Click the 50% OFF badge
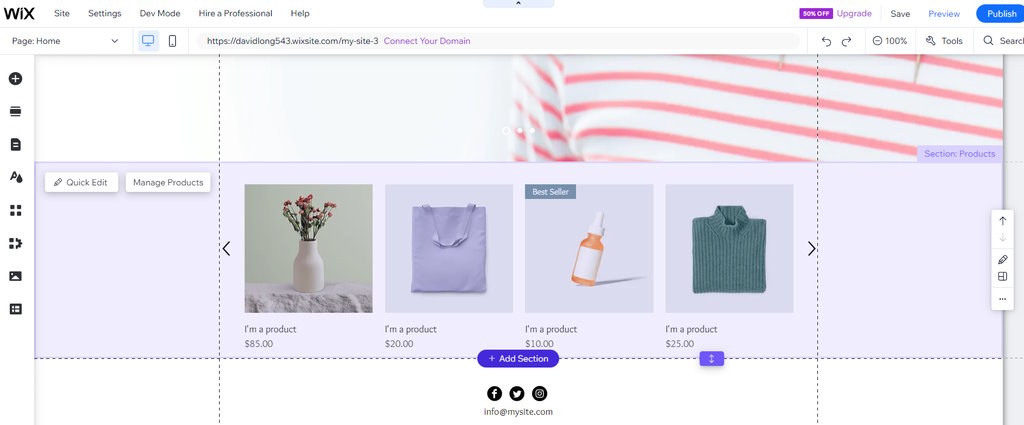The image size is (1024, 425). 816,14
